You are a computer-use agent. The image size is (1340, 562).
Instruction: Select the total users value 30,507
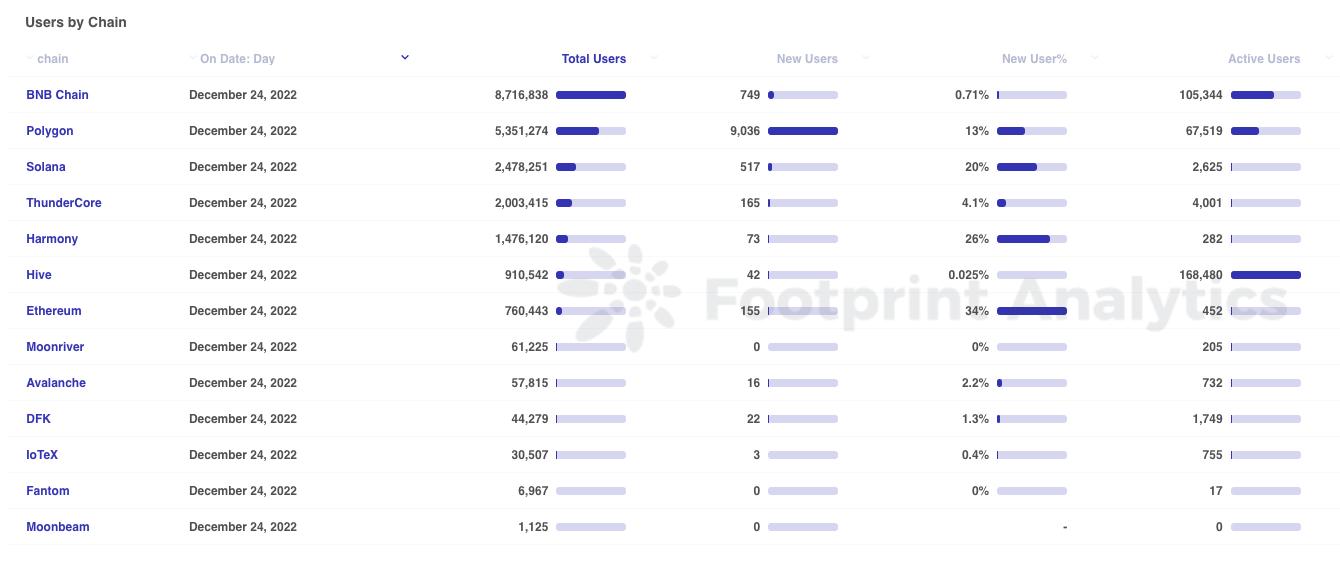pyautogui.click(x=530, y=455)
